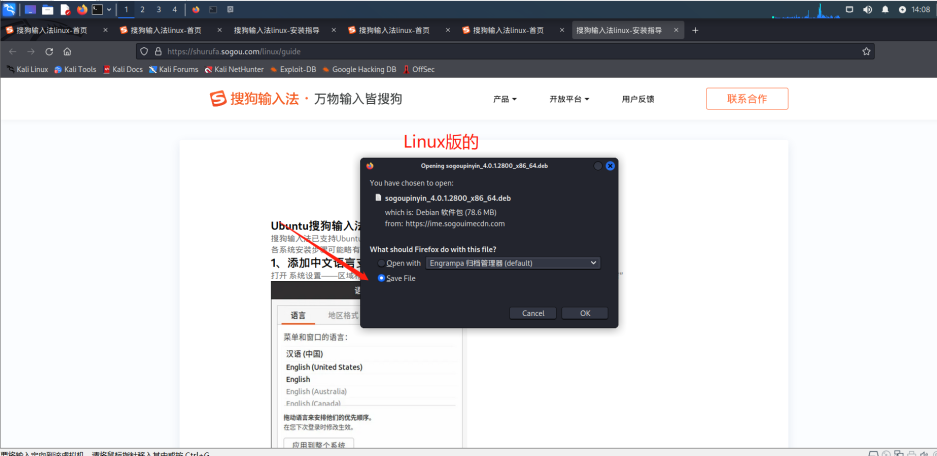Viewport: 937px width, 456px height.
Task: Focus the Firefox window in taskbar
Action: 195,10
